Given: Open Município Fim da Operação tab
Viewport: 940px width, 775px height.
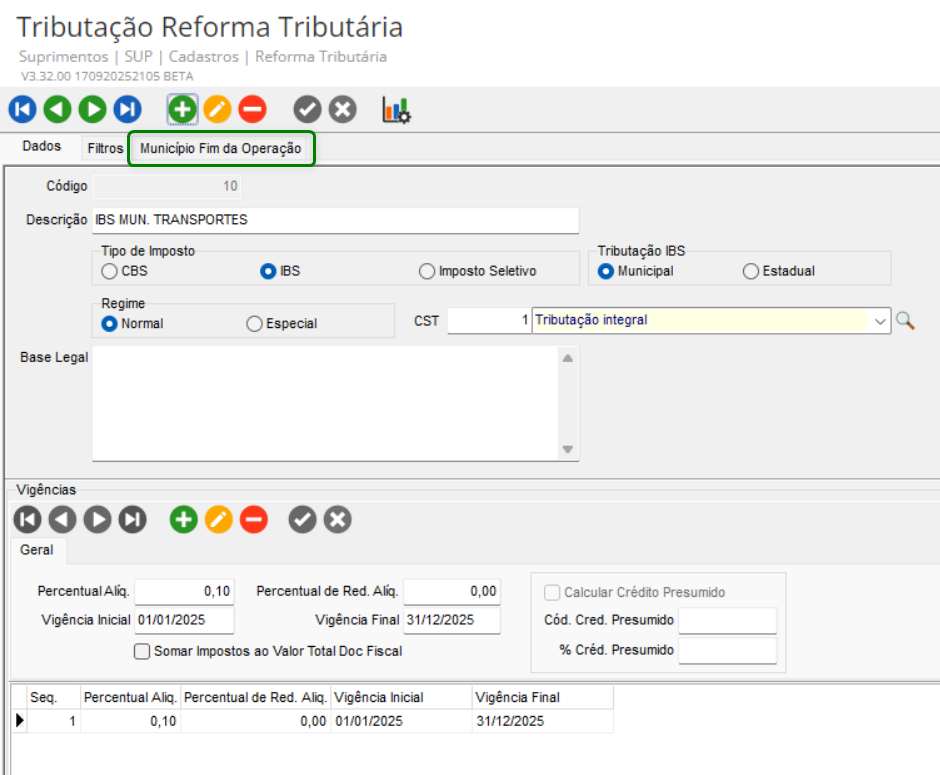Looking at the screenshot, I should pos(221,149).
